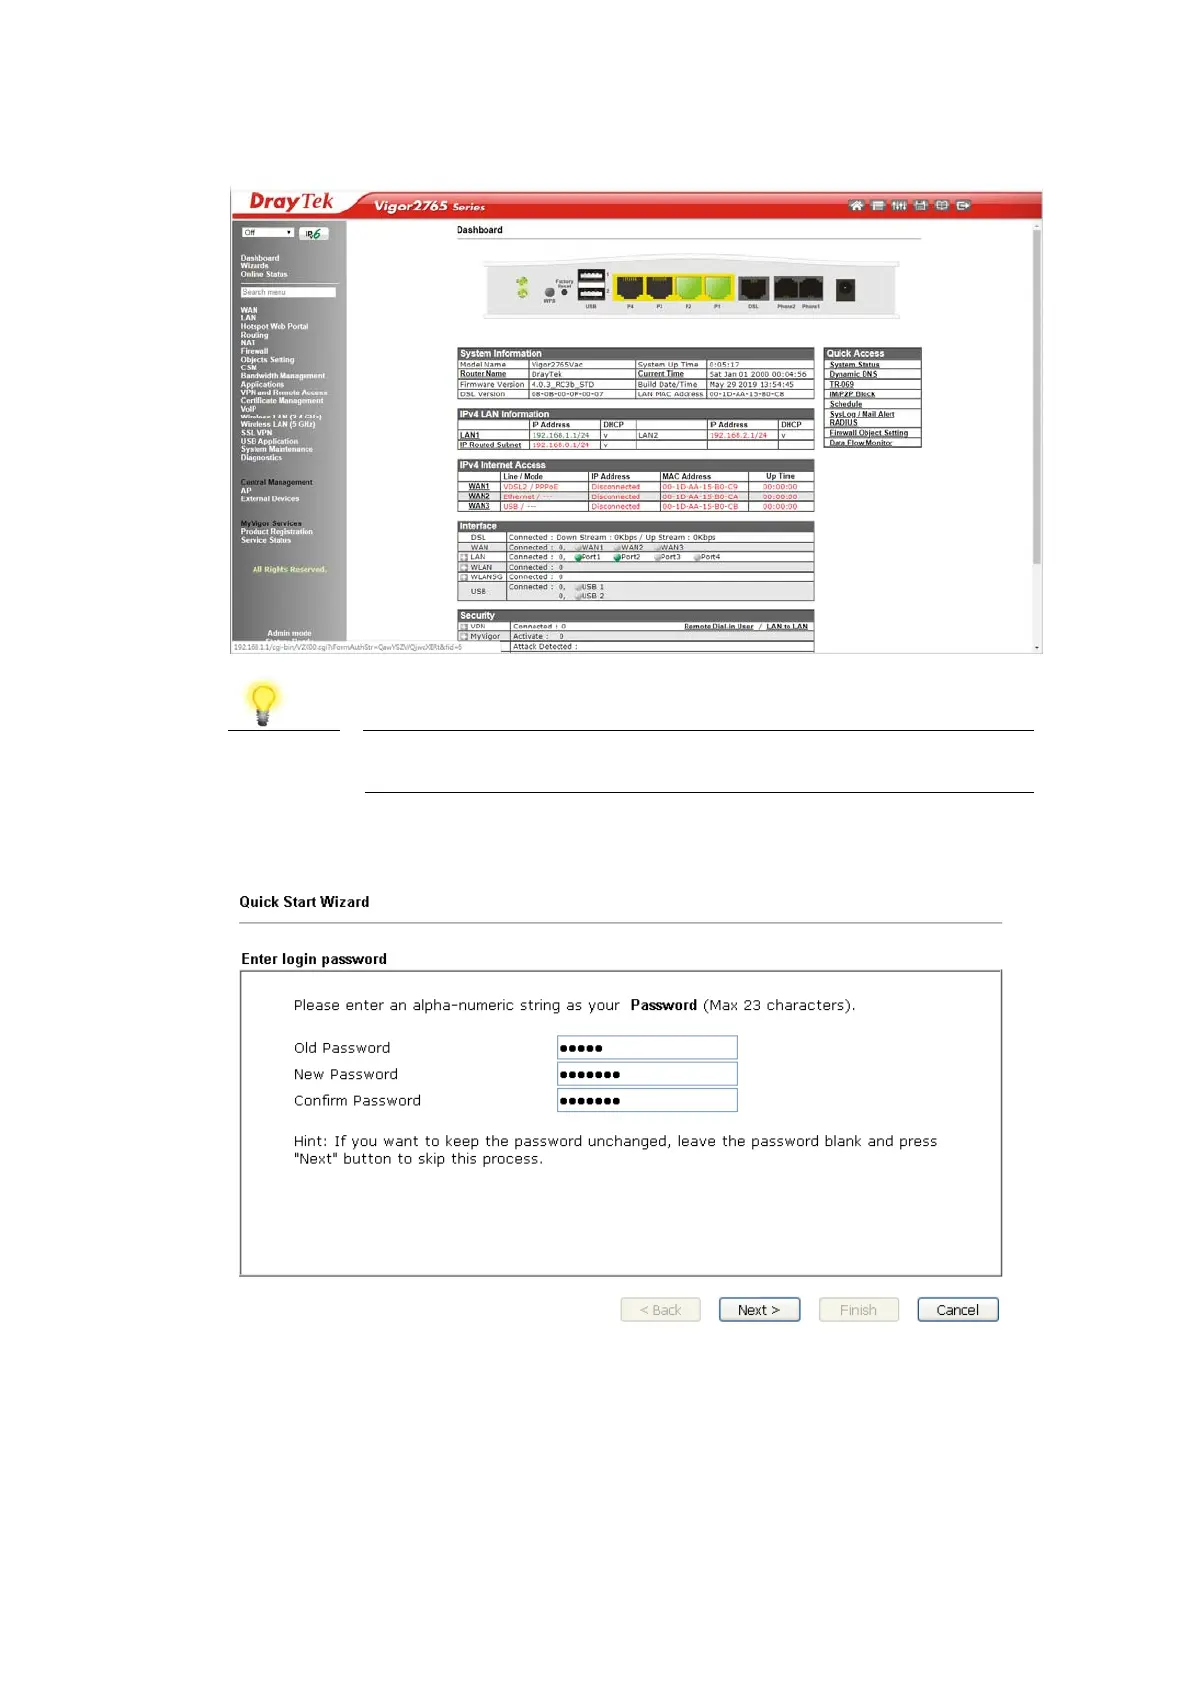
Task: Click the WPS button on router image
Action: click(549, 293)
